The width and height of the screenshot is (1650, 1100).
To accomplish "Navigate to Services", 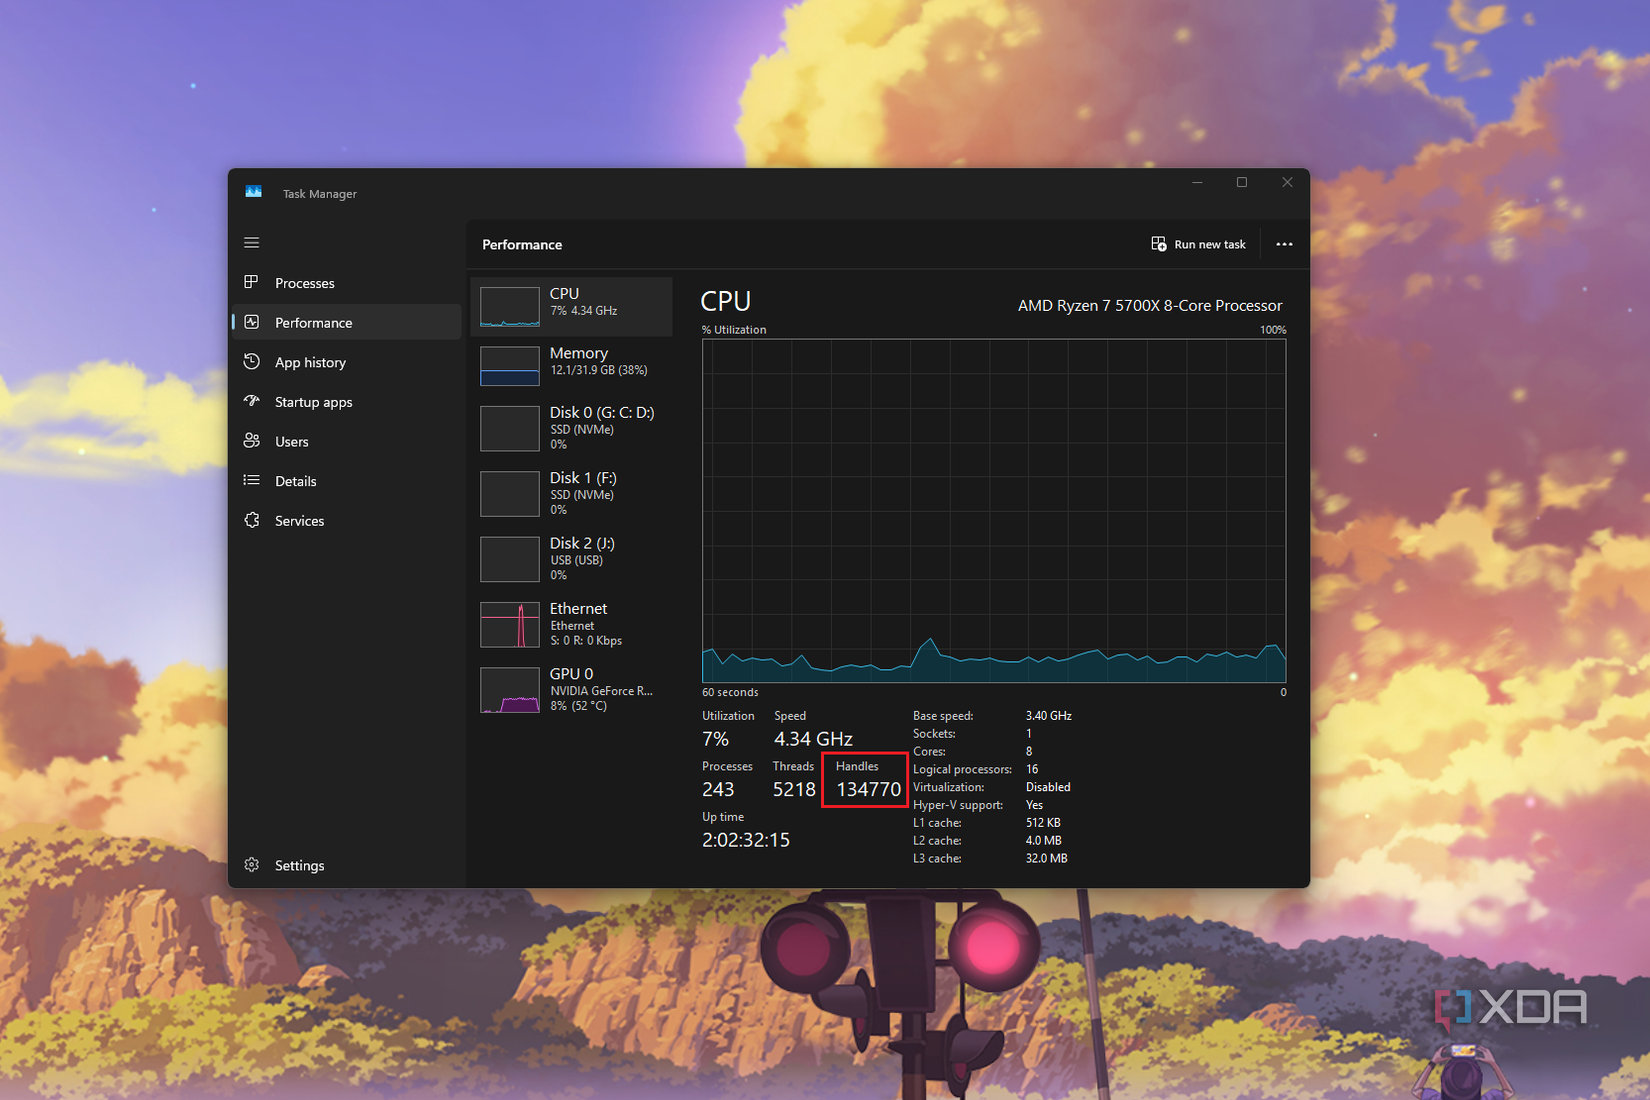I will pos(346,521).
